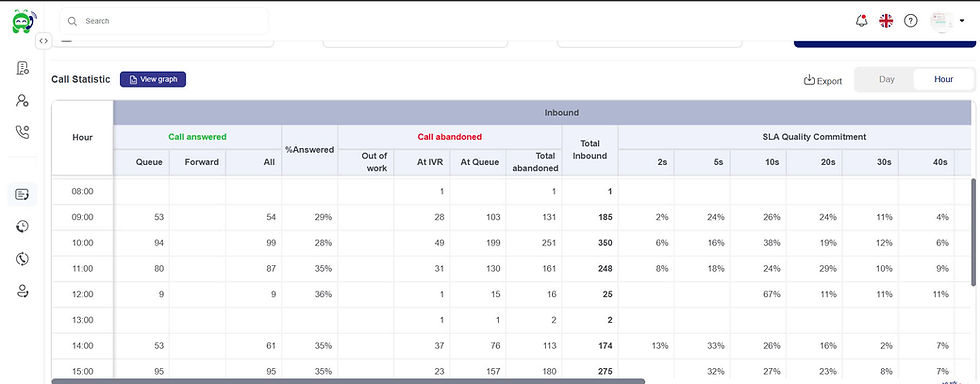Image resolution: width=980 pixels, height=384 pixels.
Task: Expand the user account dropdown arrow
Action: pyautogui.click(x=962, y=21)
